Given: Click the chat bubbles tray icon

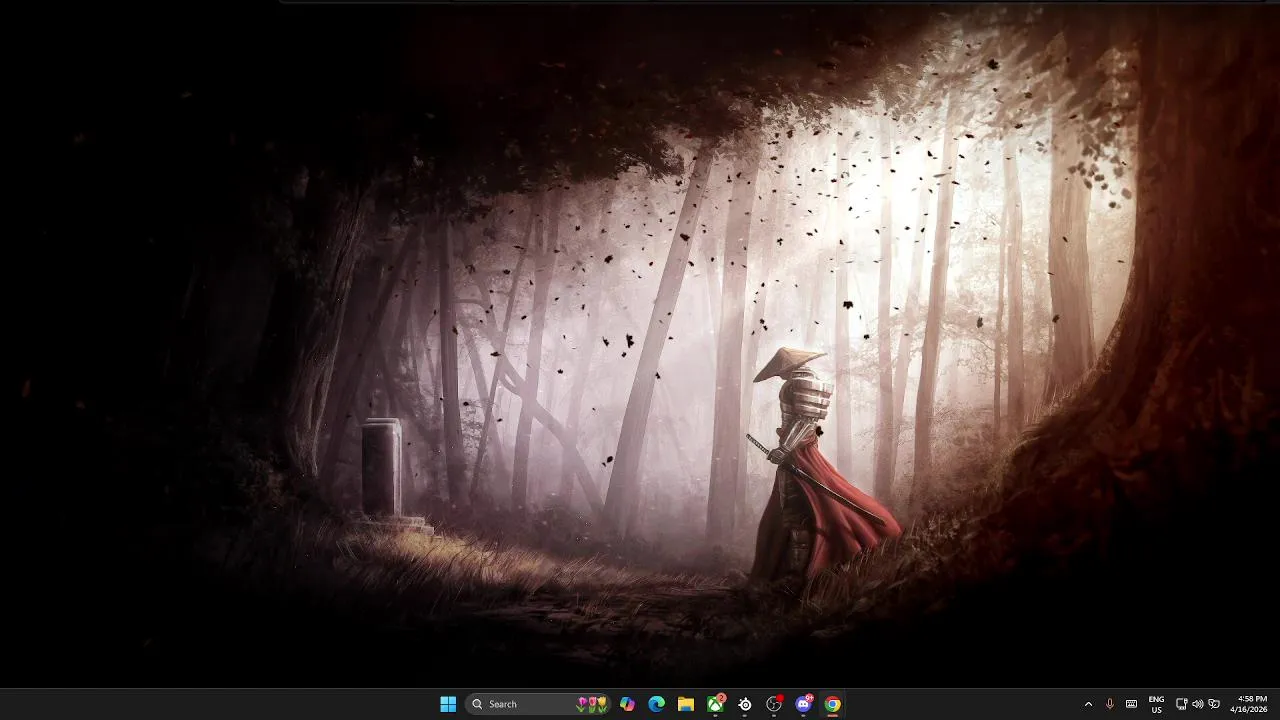Looking at the screenshot, I should [1214, 704].
